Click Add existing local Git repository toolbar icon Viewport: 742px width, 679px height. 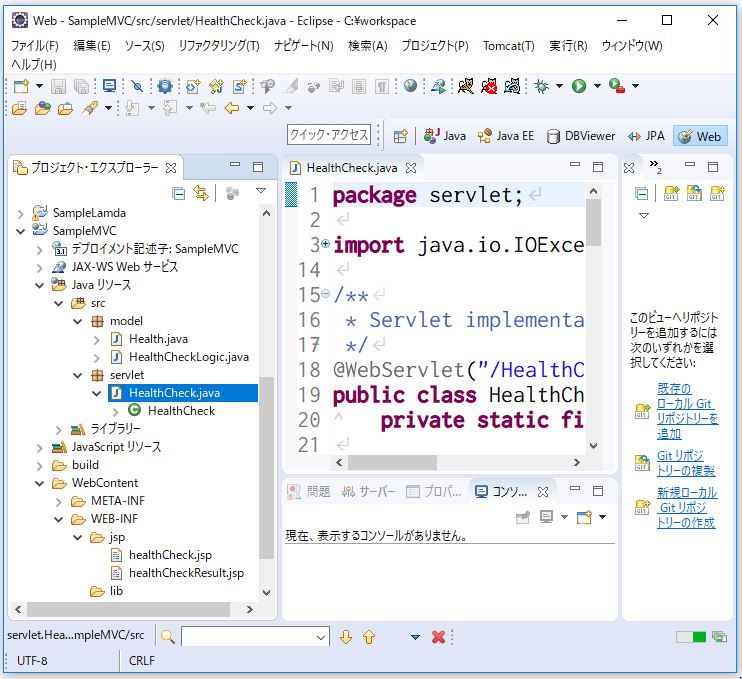click(671, 194)
